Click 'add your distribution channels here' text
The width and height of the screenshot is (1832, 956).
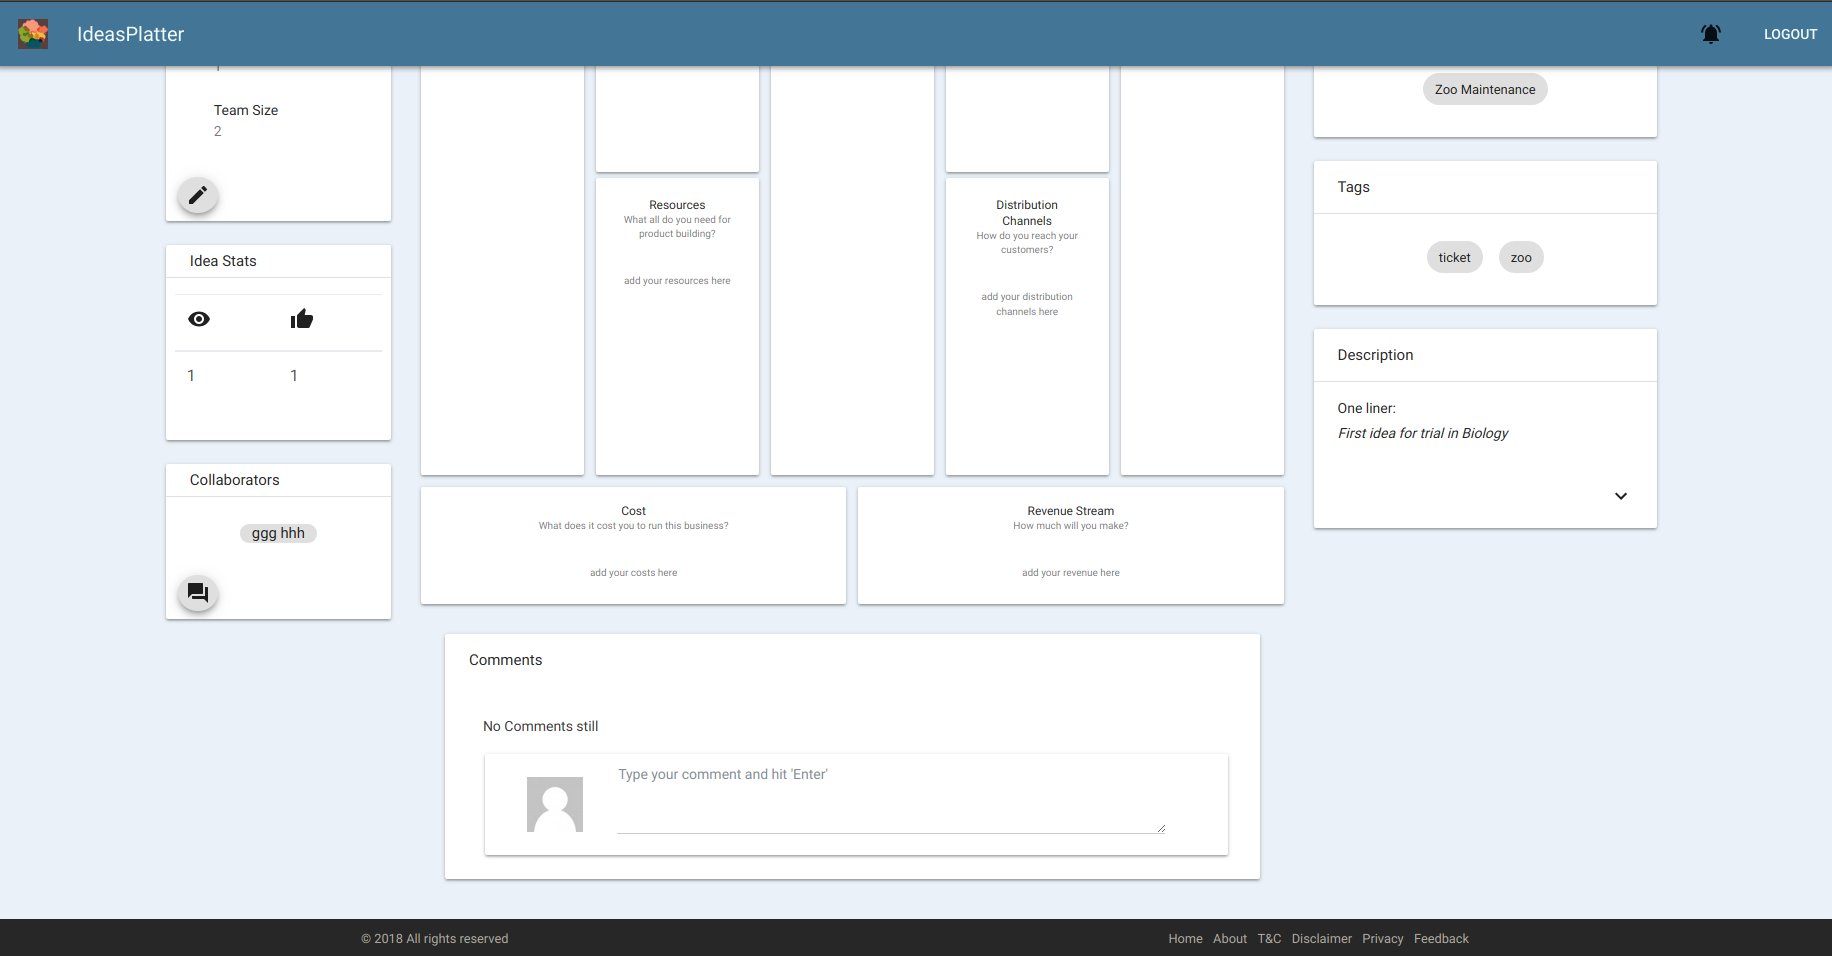(1027, 304)
